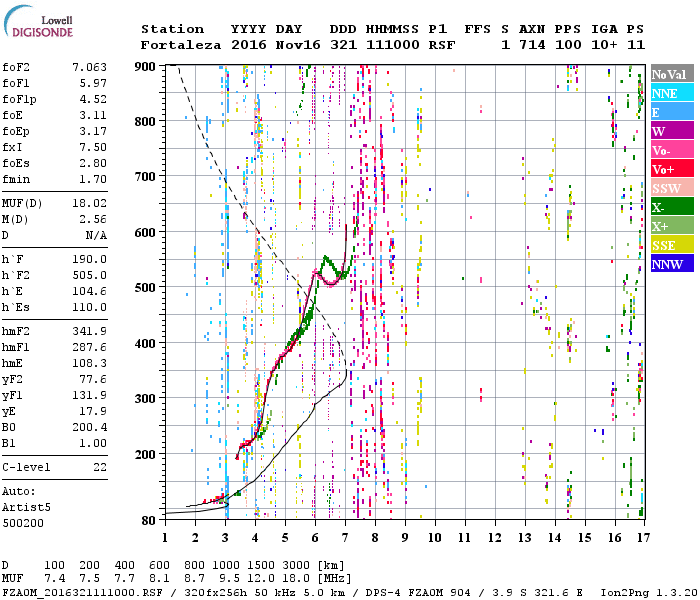
Task: Select the Vo- pink legend swatch
Action: pyautogui.click(x=672, y=150)
